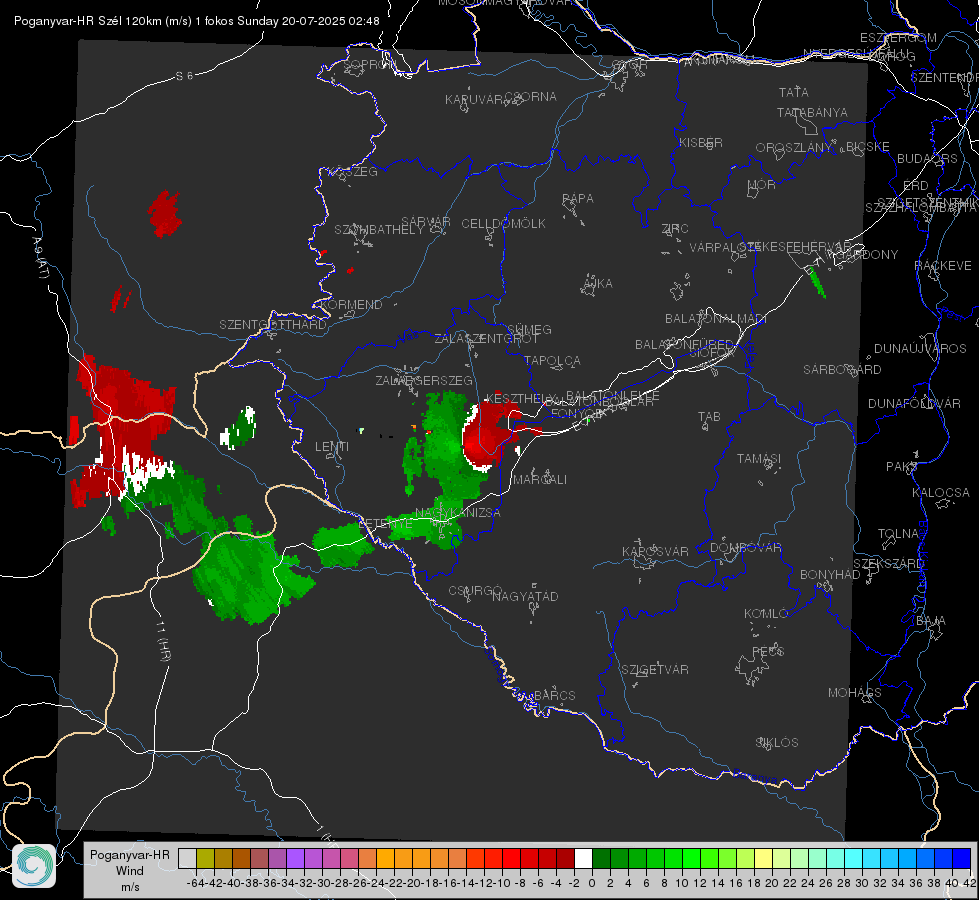
Task: Click the white swatch in the wind legend
Action: click(x=583, y=858)
